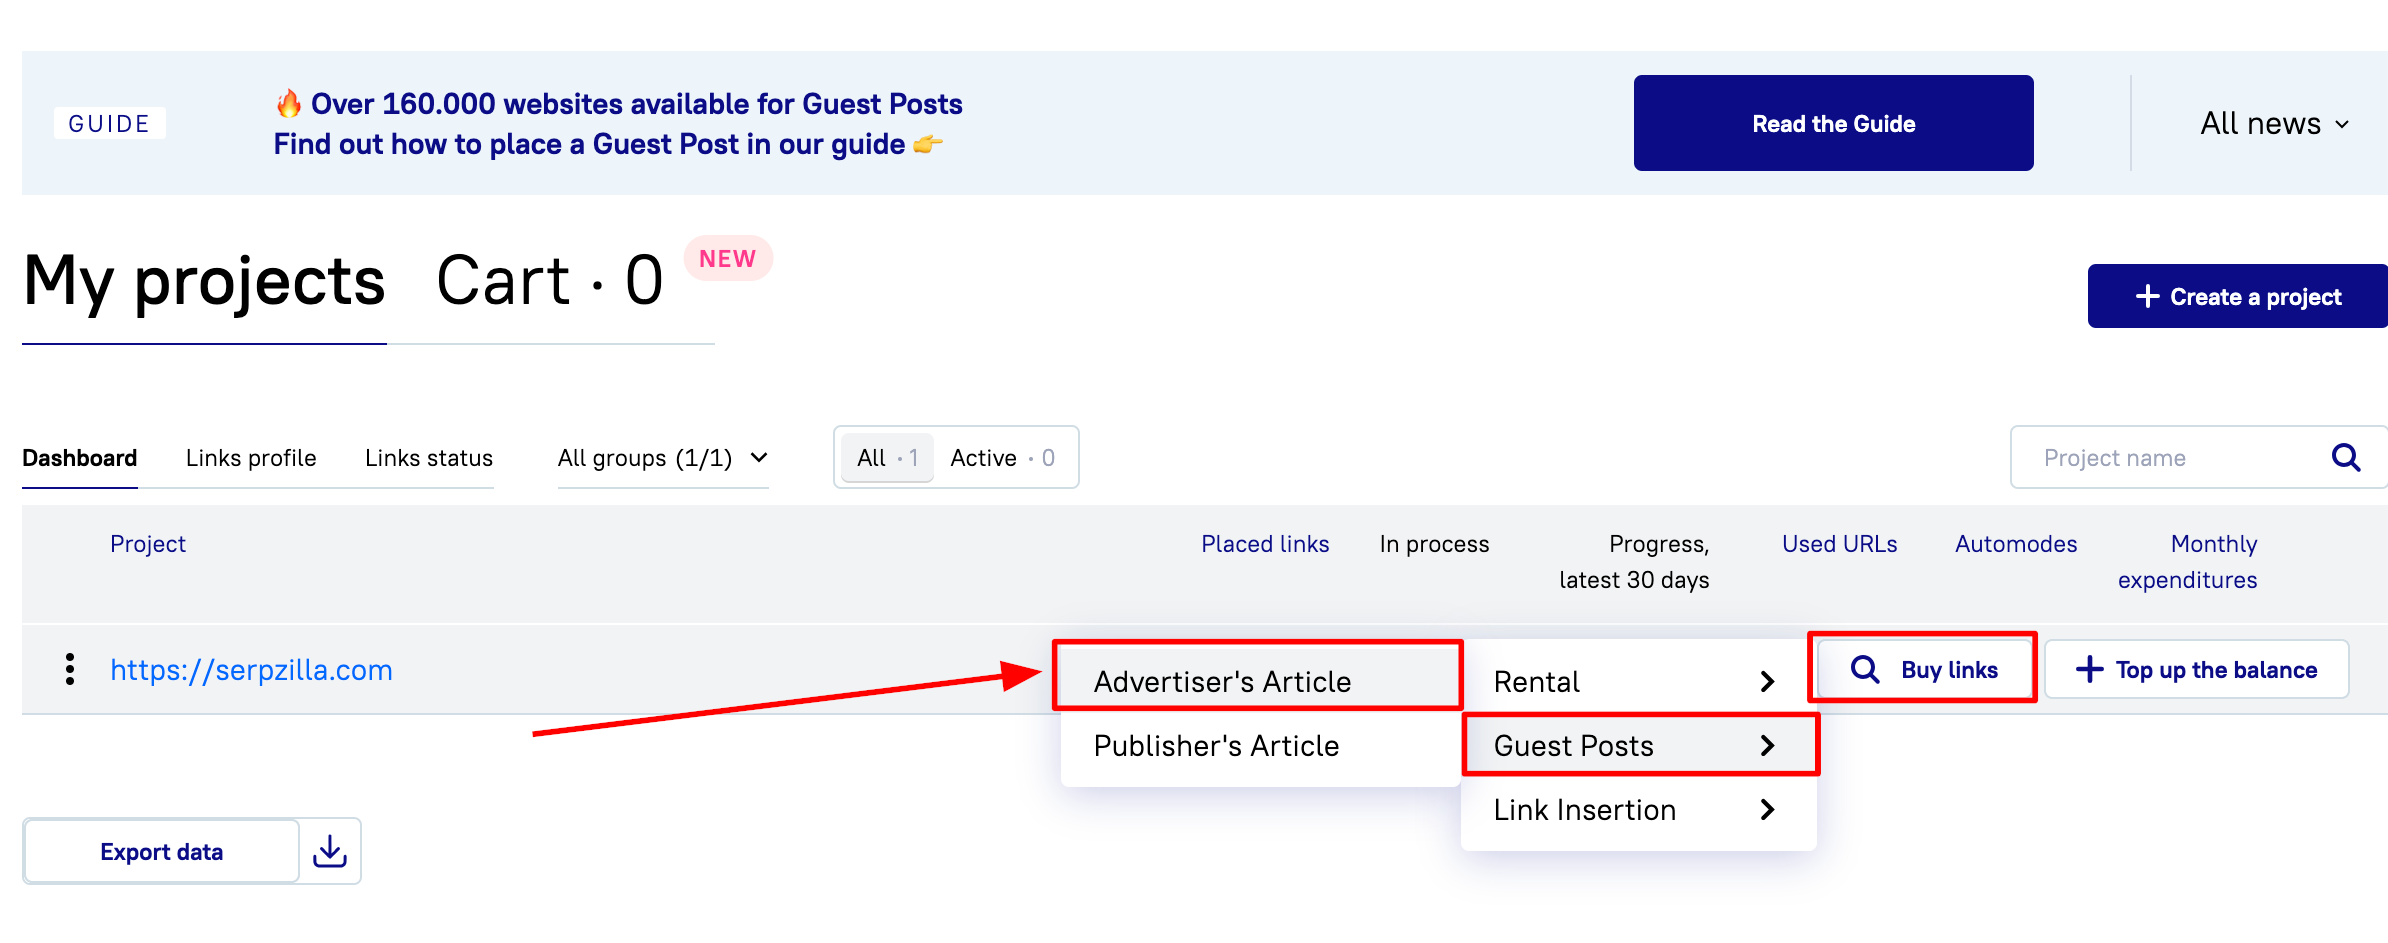Click the Read the Guide button

click(x=1833, y=123)
